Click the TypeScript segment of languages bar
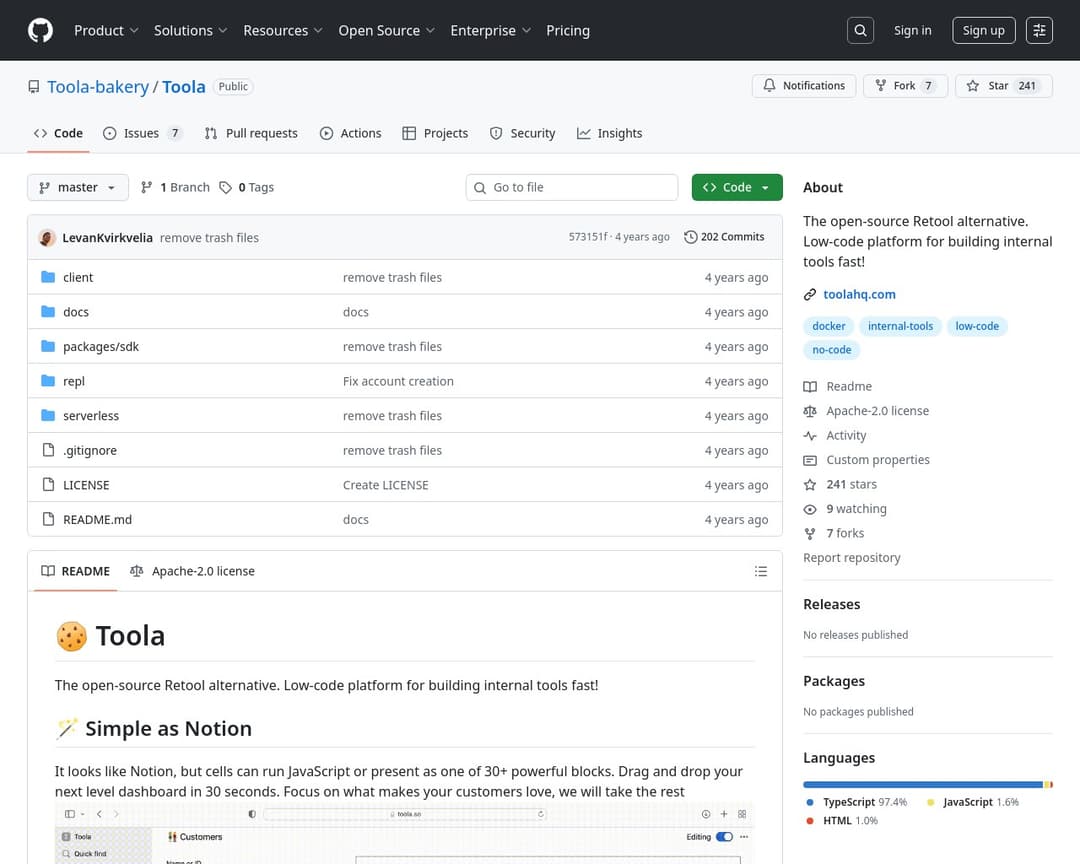 click(922, 785)
